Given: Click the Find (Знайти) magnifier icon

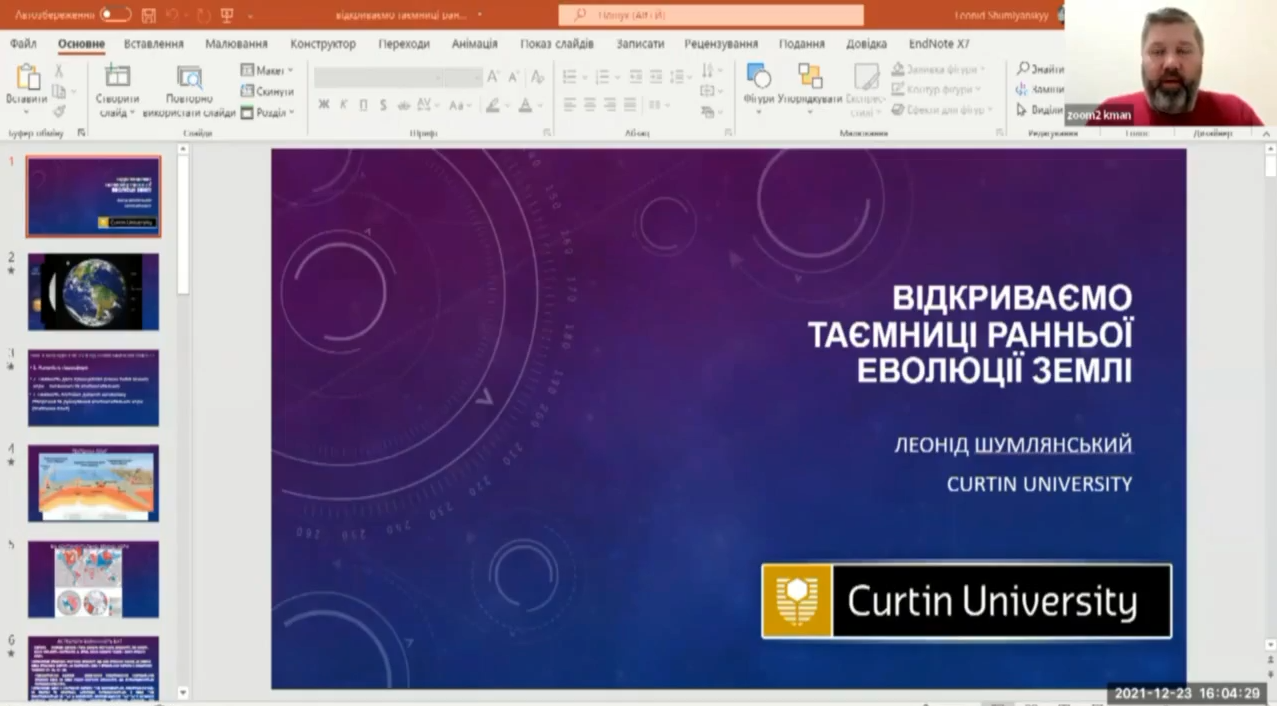Looking at the screenshot, I should coord(1023,69).
